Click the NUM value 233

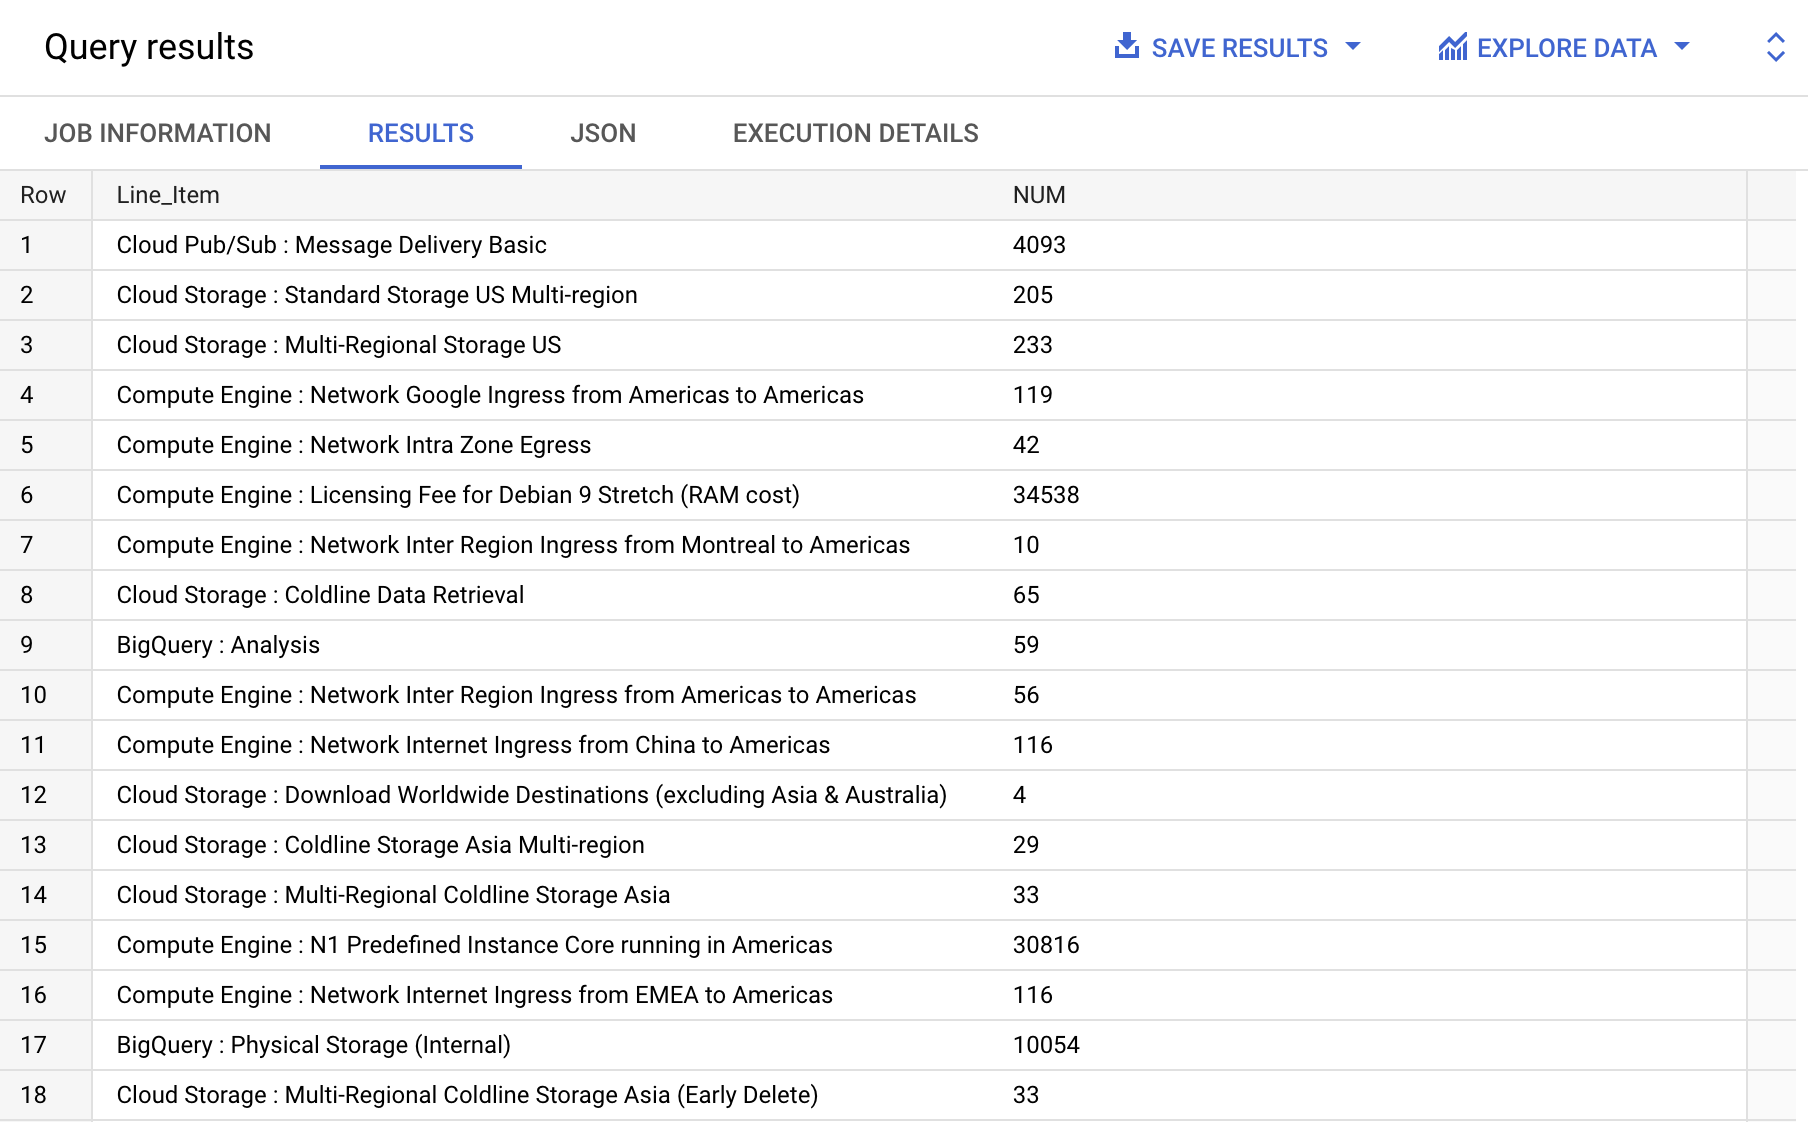1033,345
